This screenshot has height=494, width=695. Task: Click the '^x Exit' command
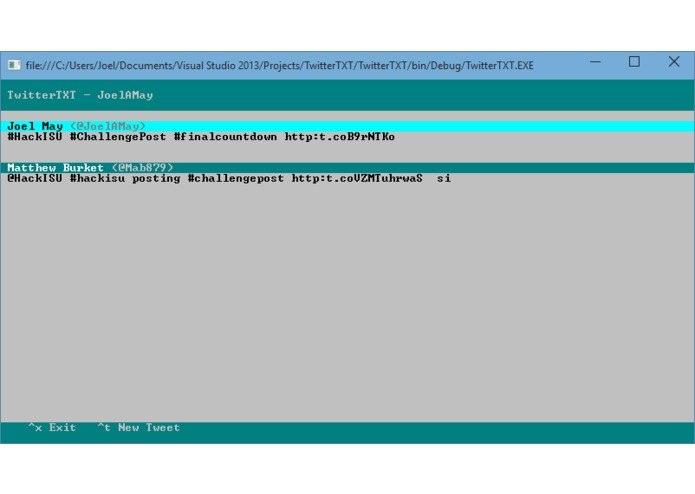point(52,428)
